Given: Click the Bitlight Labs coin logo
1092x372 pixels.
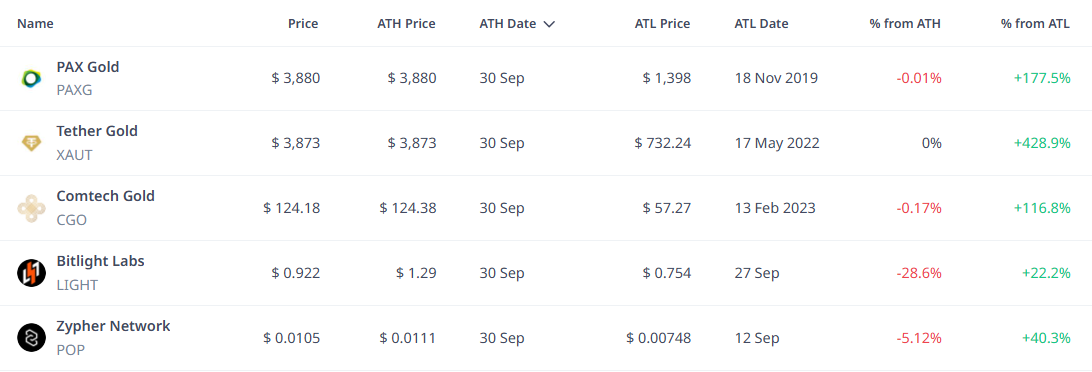Looking at the screenshot, I should pyautogui.click(x=31, y=273).
